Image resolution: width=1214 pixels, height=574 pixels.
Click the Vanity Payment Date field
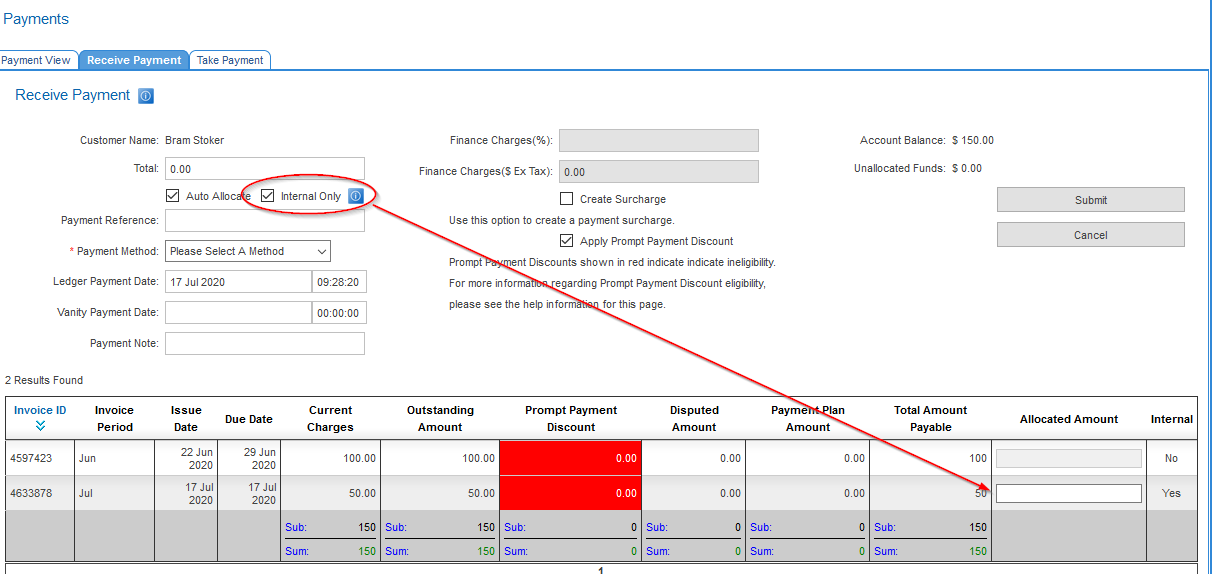(238, 313)
